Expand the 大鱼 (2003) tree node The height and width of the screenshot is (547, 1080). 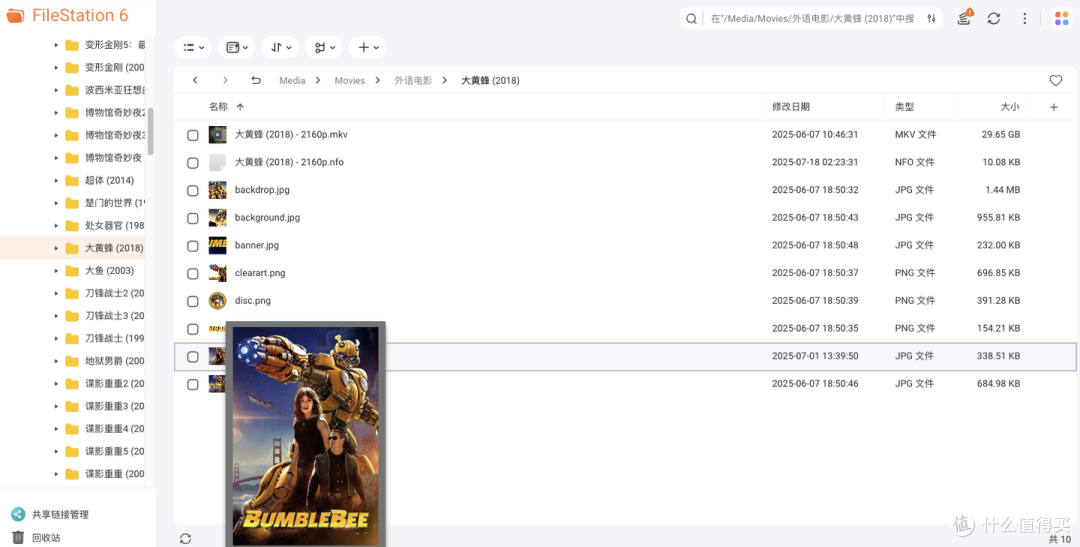(x=56, y=271)
